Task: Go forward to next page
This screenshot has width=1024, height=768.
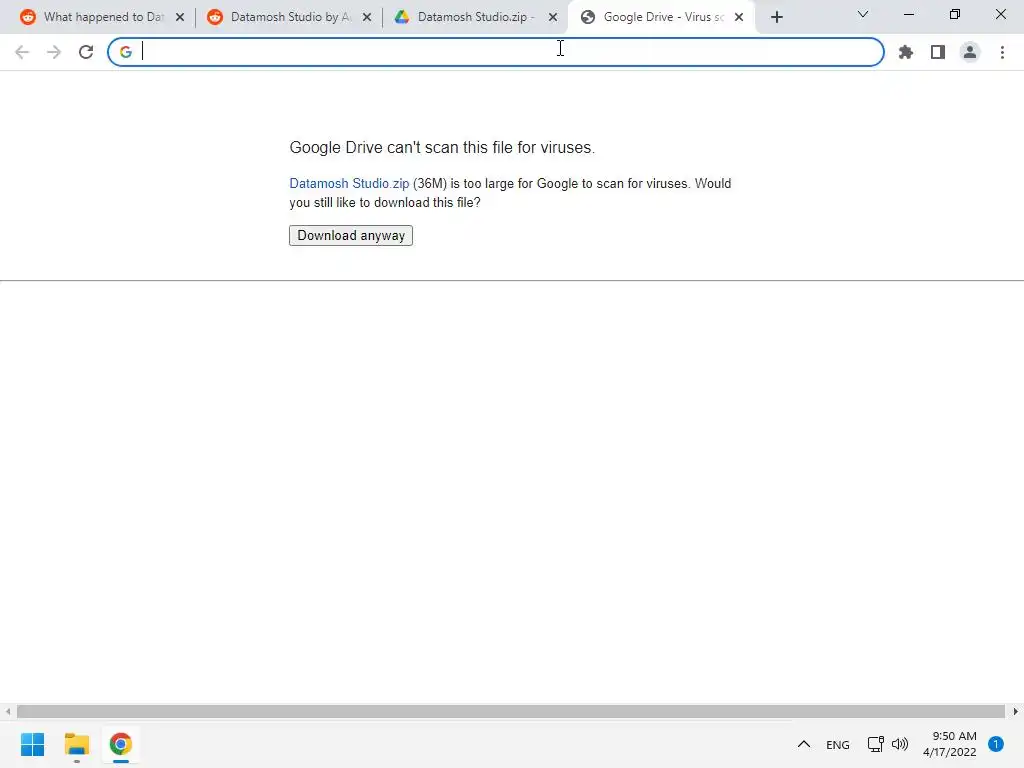Action: pos(54,52)
